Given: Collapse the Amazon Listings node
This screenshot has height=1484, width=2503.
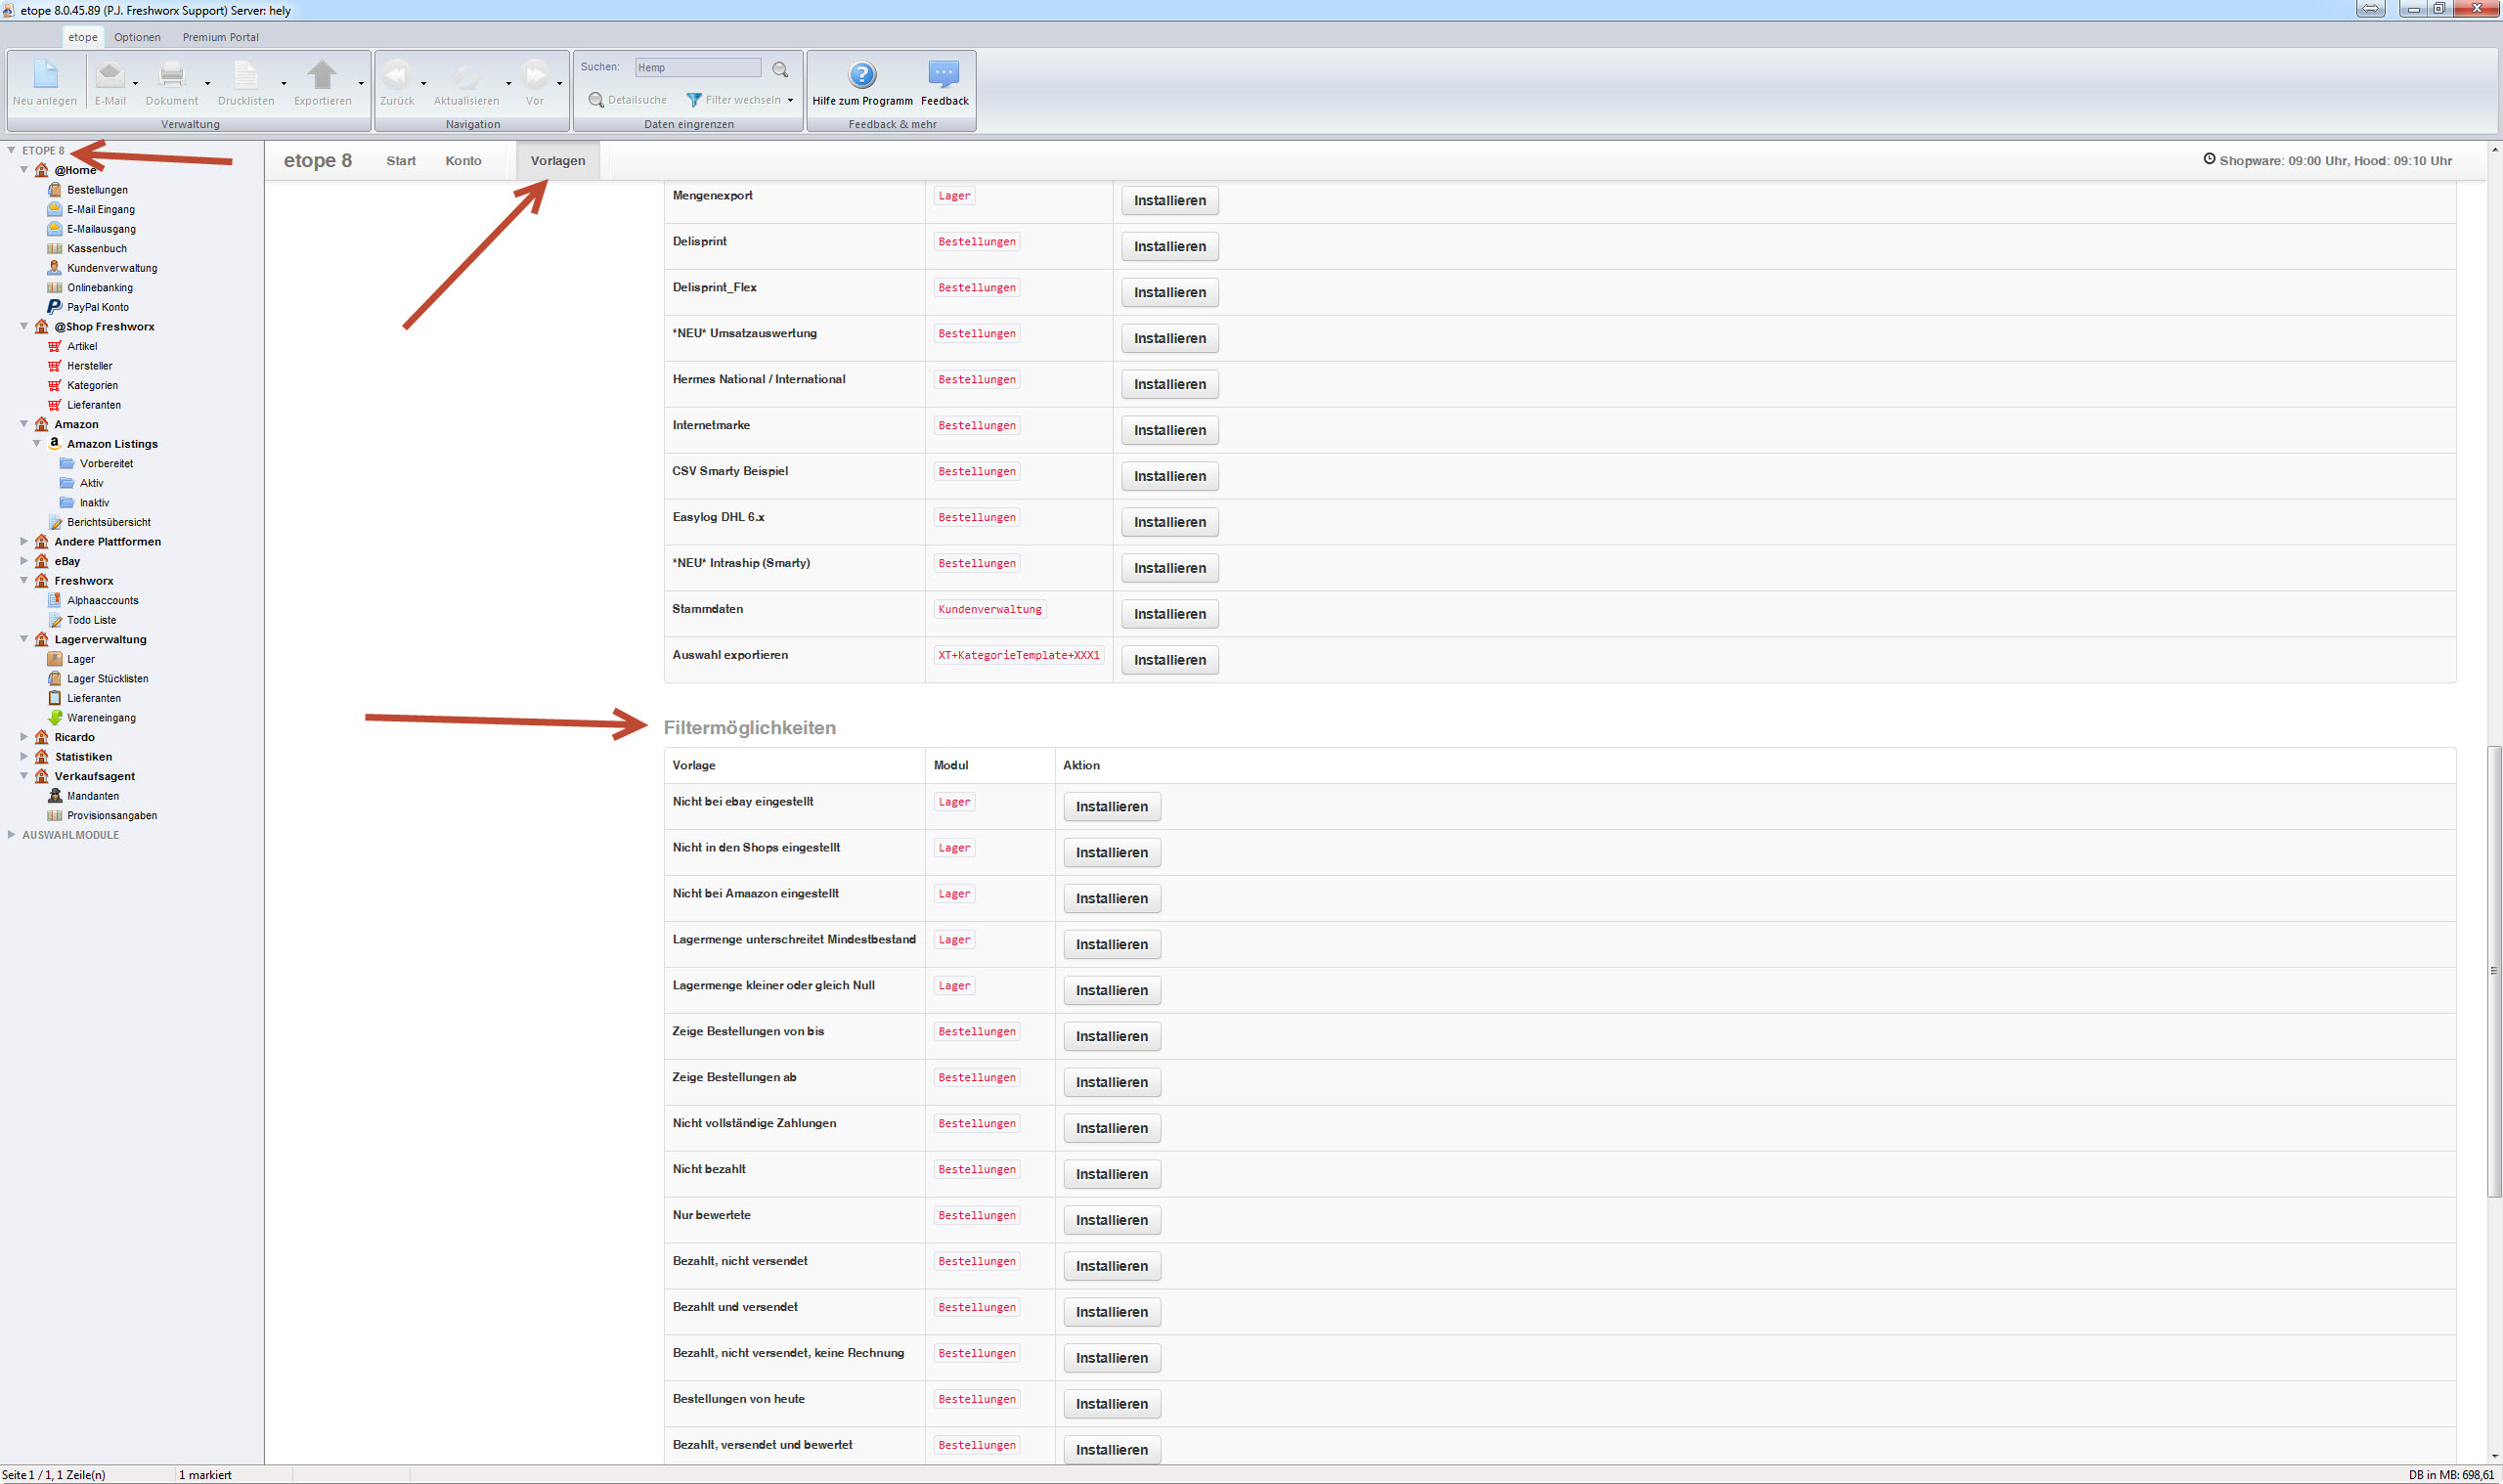Looking at the screenshot, I should point(37,443).
